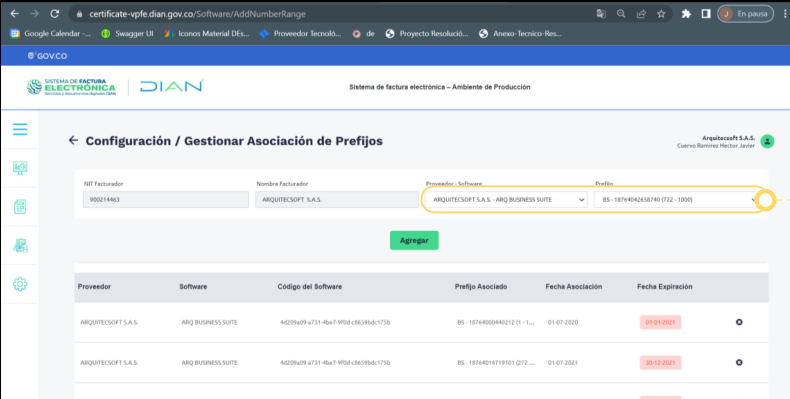The image size is (790, 399).
Task: Click ARQUITECSOFT S.A.S. in 01-01-2021 row
Action: tap(109, 322)
